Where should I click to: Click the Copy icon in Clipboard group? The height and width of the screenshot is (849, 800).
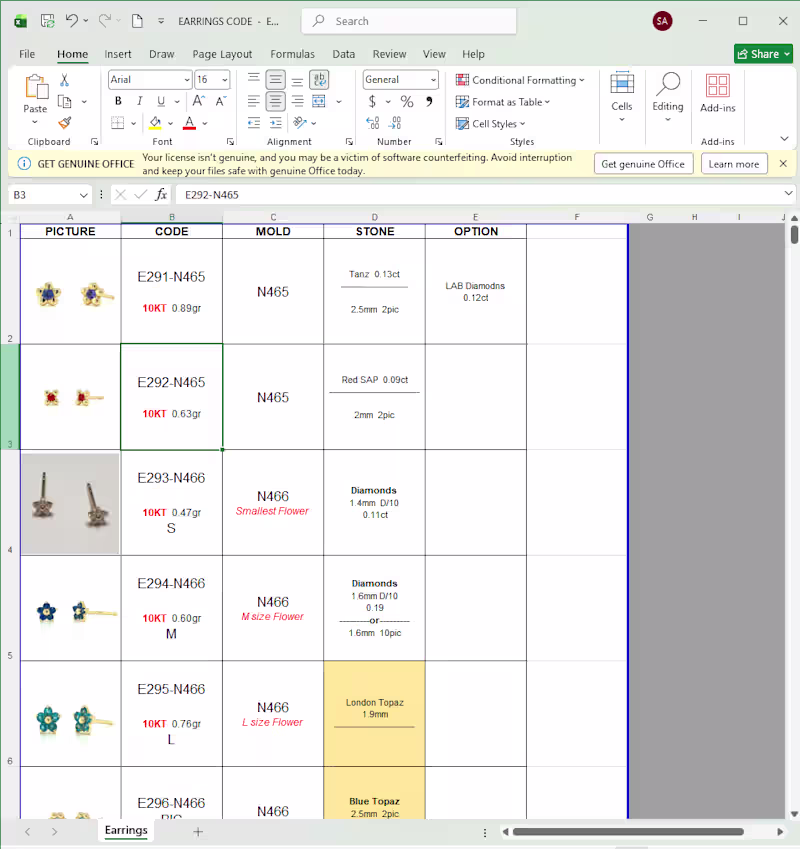[x=64, y=102]
